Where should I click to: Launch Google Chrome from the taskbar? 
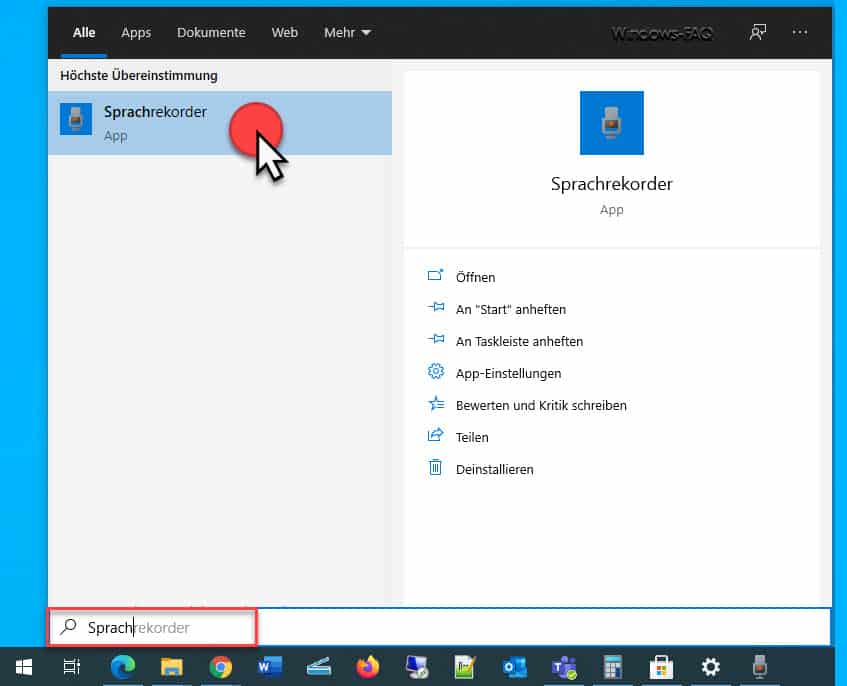[220, 667]
